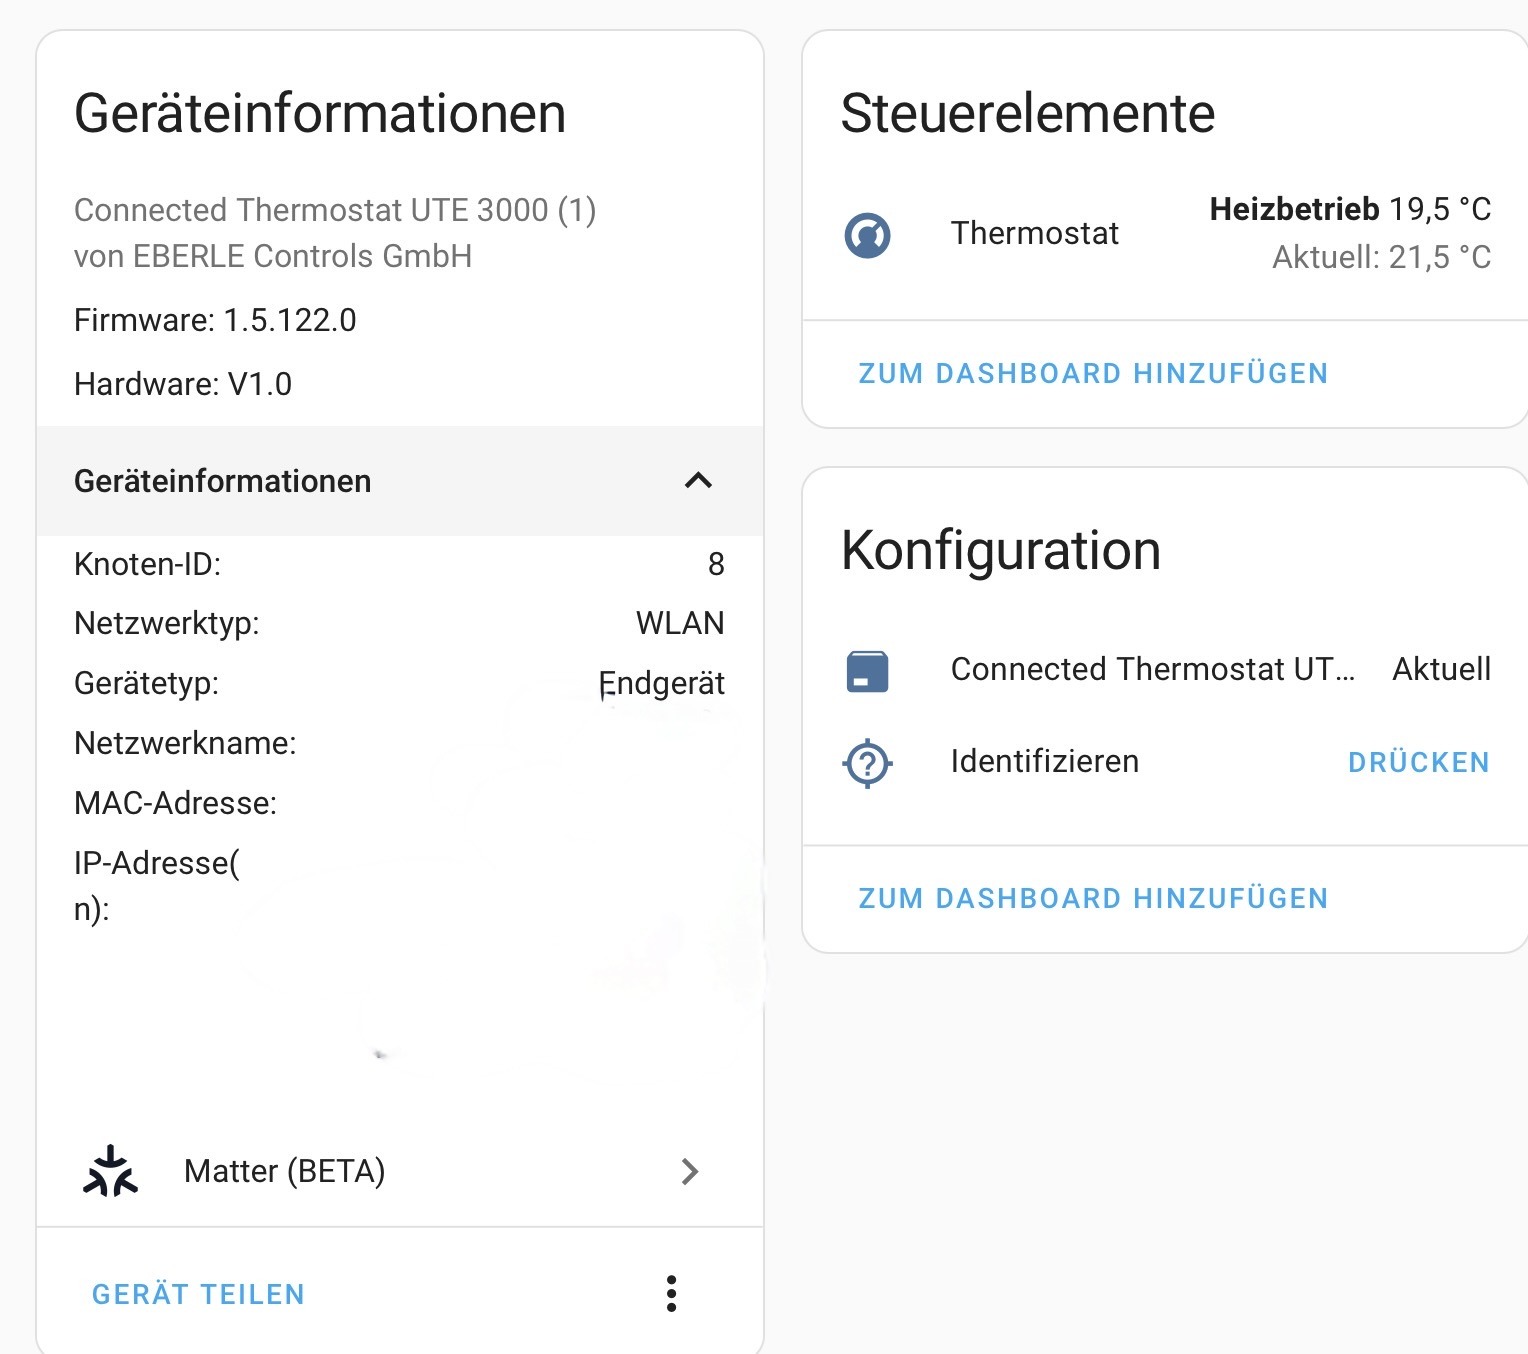Image resolution: width=1528 pixels, height=1354 pixels.
Task: Add Steuerelemente to dashboard
Action: [1092, 374]
